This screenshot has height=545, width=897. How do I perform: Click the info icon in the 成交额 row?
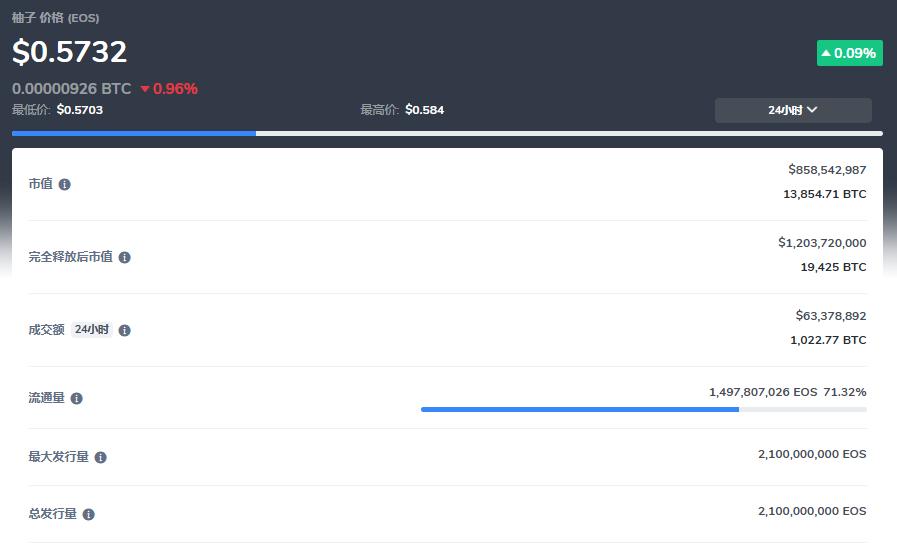(124, 331)
